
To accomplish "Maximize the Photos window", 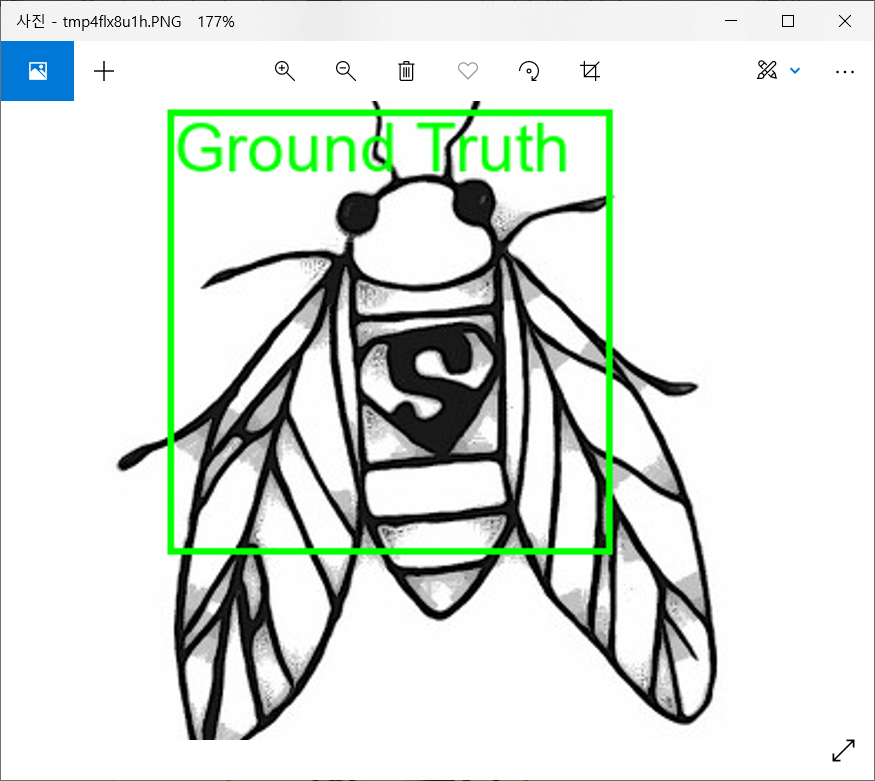I will pyautogui.click(x=788, y=21).
